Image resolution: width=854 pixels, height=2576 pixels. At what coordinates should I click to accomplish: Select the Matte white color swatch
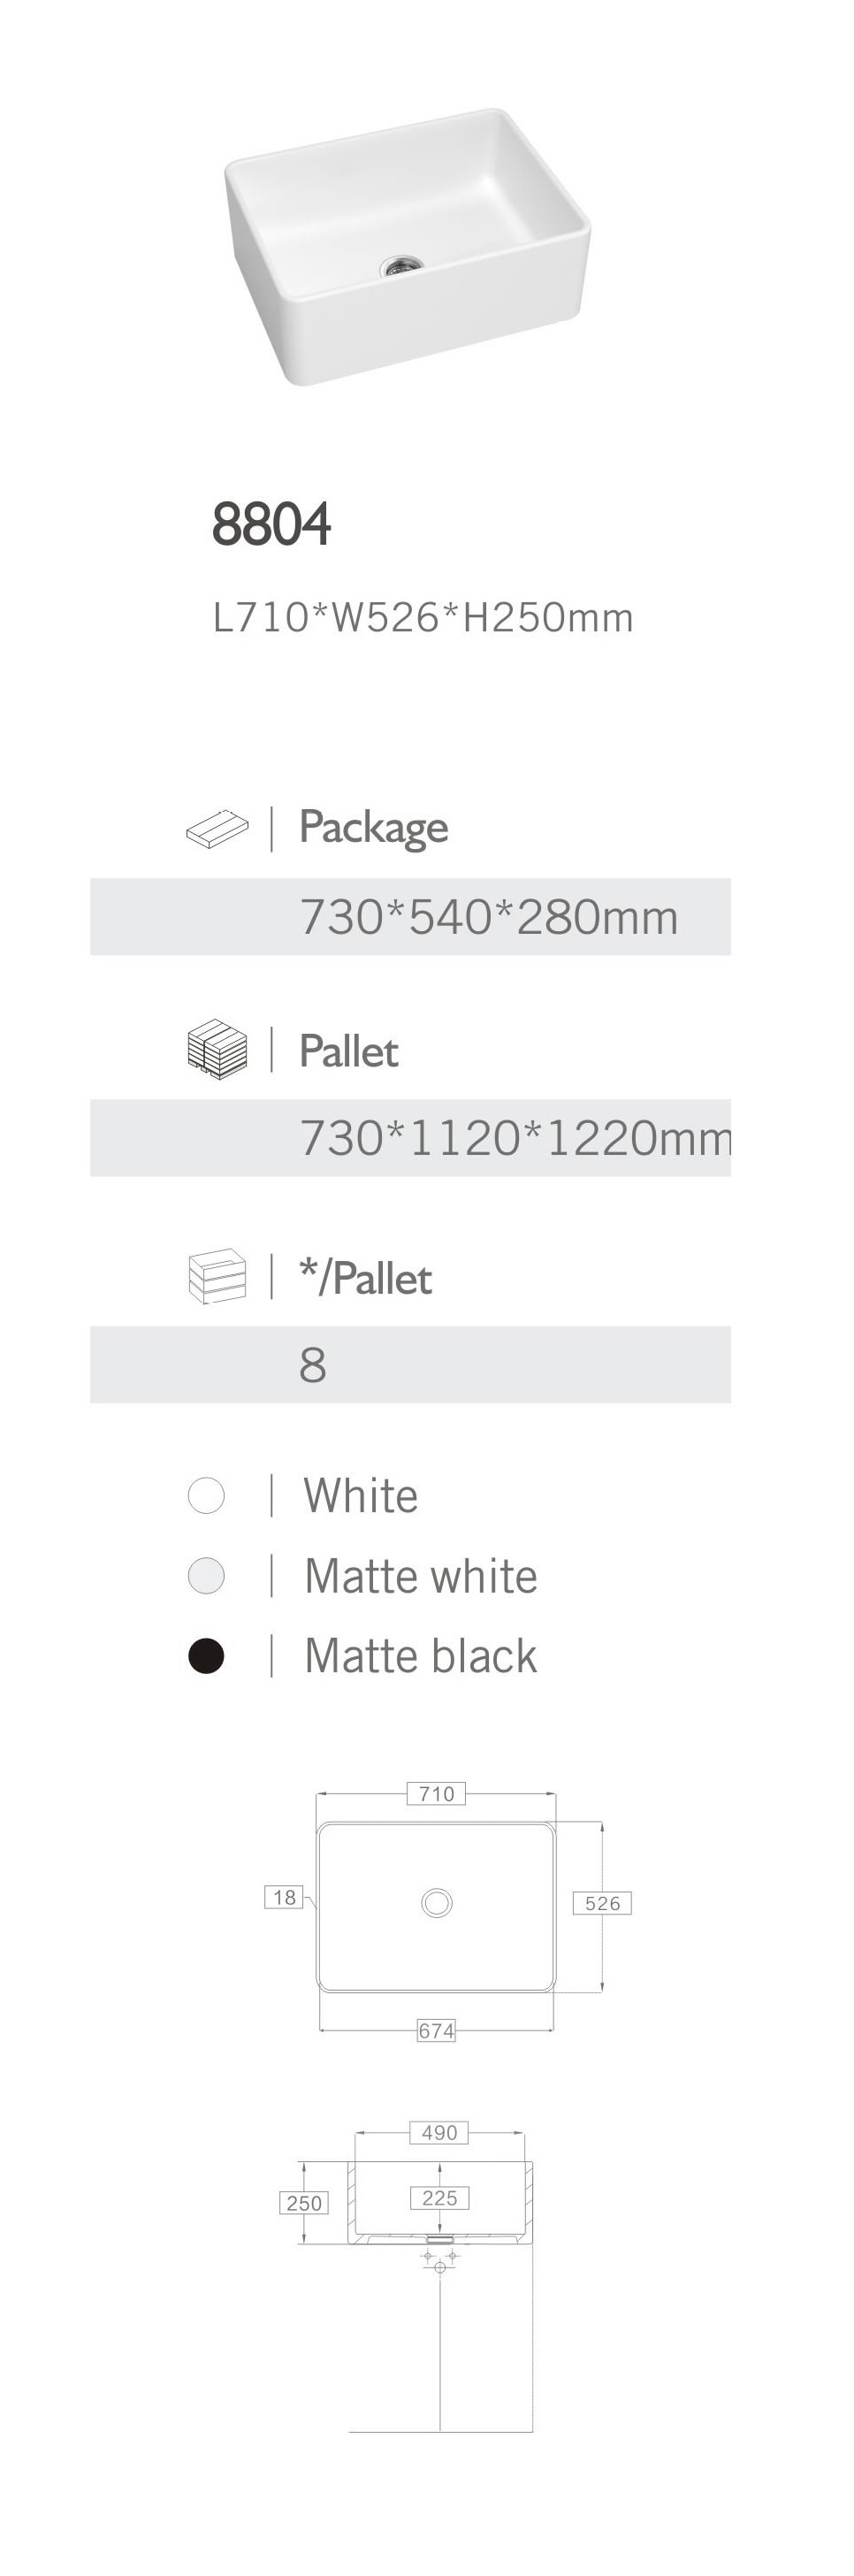point(206,1576)
